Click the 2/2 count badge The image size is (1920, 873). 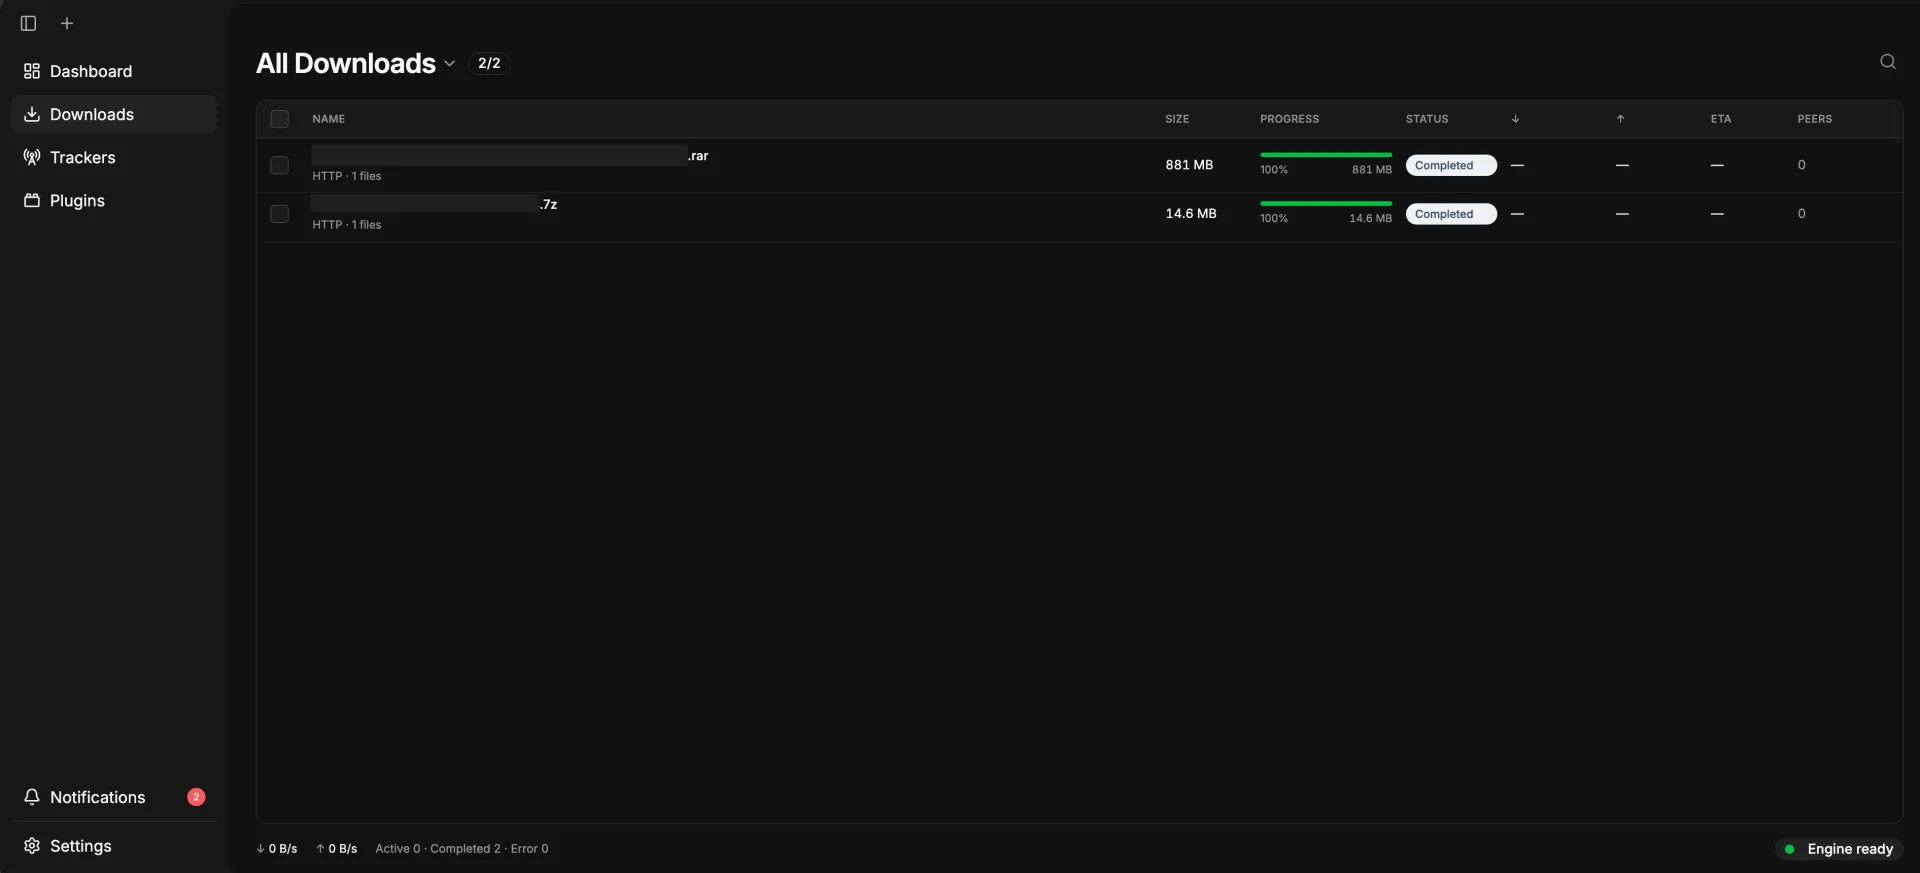[x=489, y=63]
